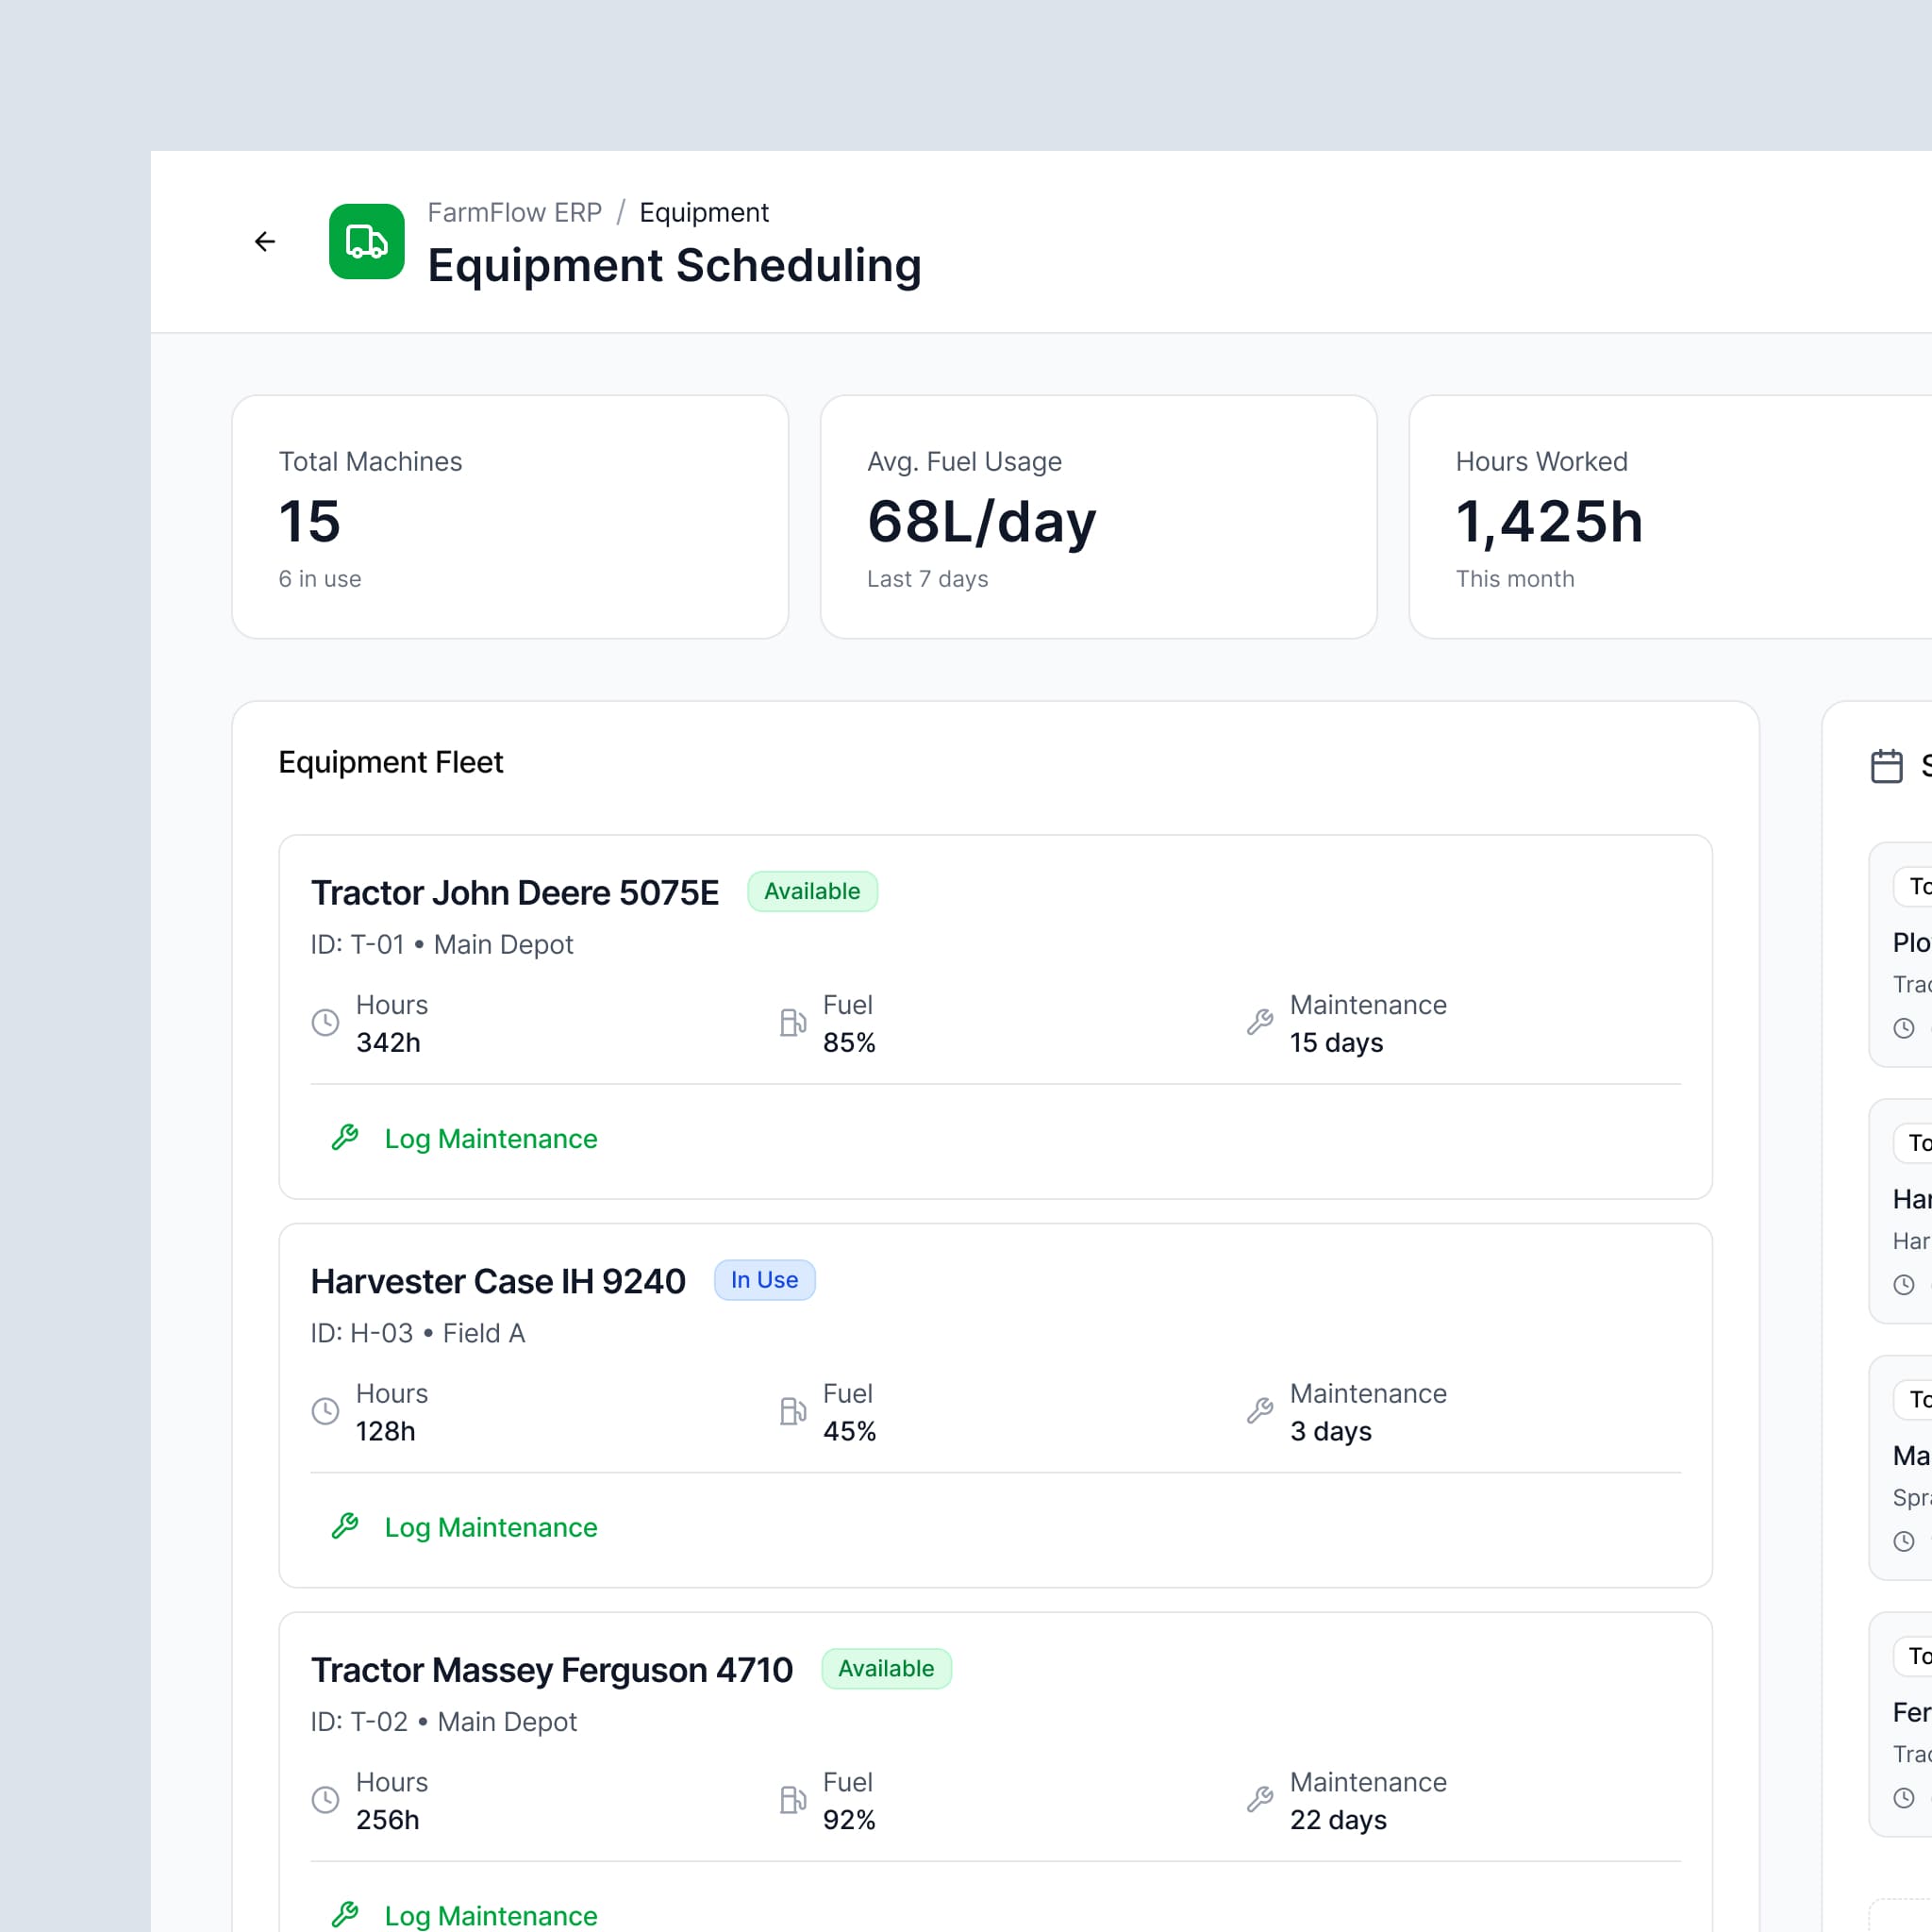
Task: Click the green truck logo icon
Action: tap(366, 241)
